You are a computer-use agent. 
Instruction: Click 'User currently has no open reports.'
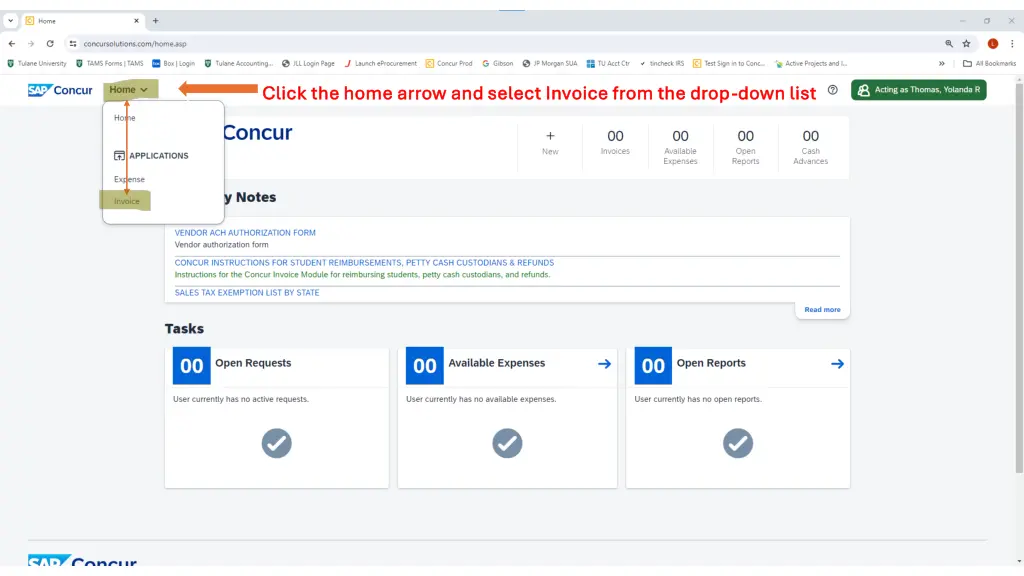click(698, 399)
